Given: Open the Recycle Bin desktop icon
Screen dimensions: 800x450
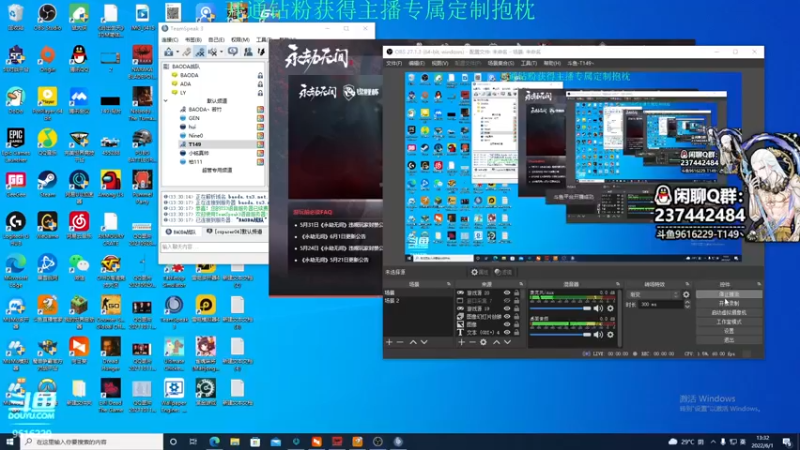Looking at the screenshot, I should coord(15,17).
